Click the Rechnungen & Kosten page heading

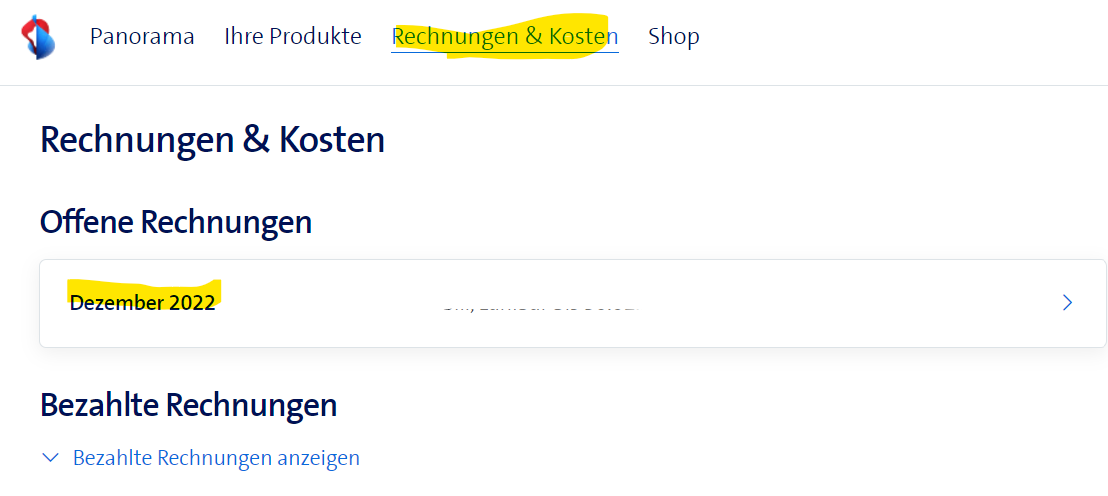tap(212, 140)
